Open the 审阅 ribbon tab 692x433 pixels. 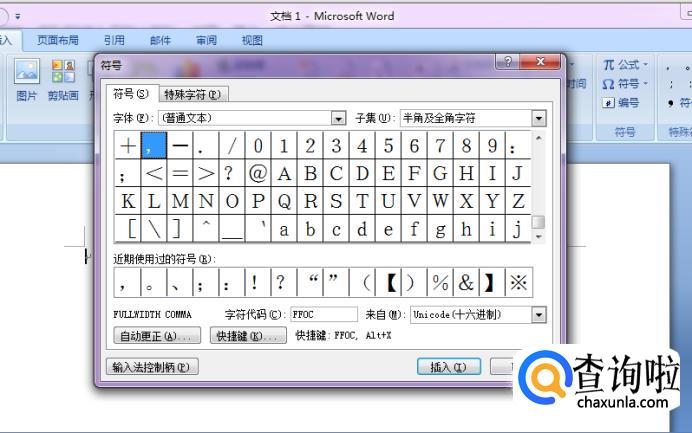(206, 41)
